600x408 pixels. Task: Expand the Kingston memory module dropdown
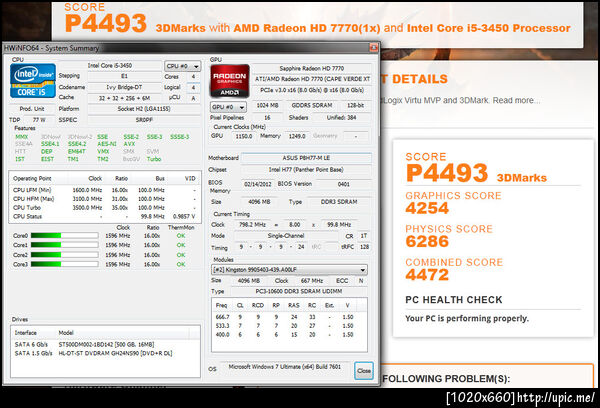[289, 269]
